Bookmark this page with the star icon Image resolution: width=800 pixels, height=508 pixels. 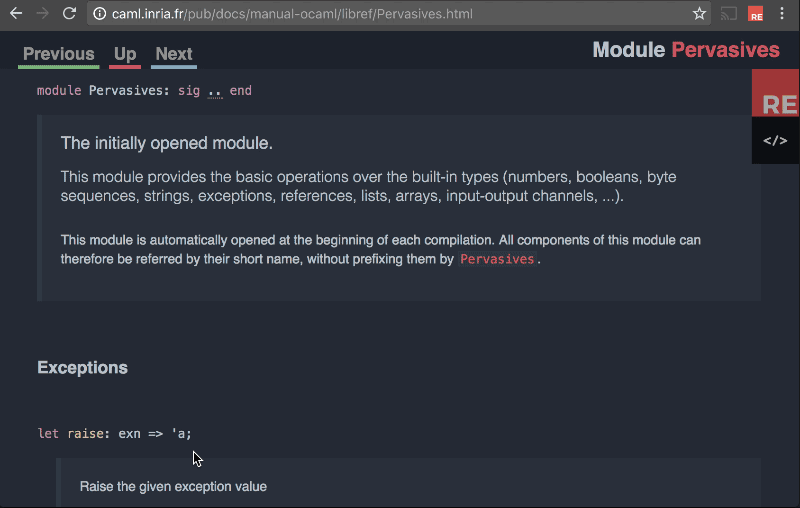[699, 14]
